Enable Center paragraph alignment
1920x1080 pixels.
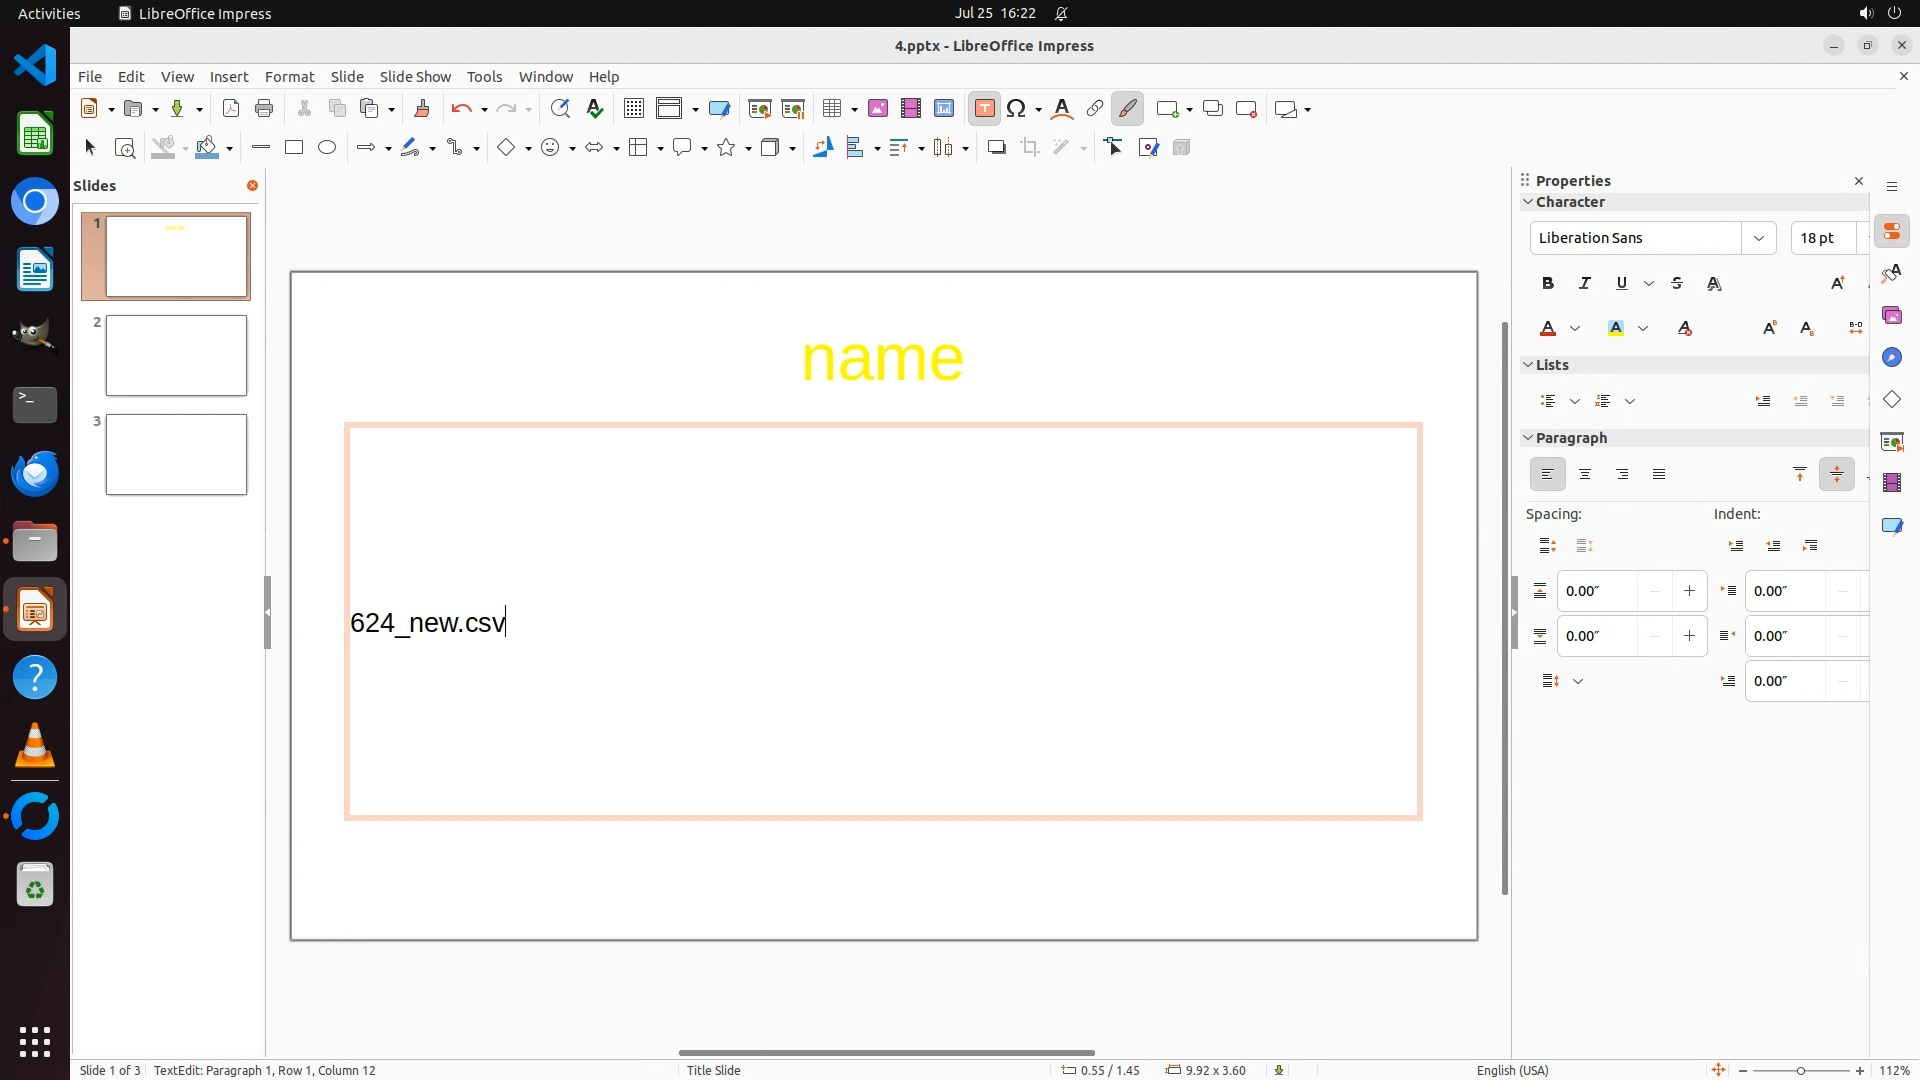pos(1585,475)
